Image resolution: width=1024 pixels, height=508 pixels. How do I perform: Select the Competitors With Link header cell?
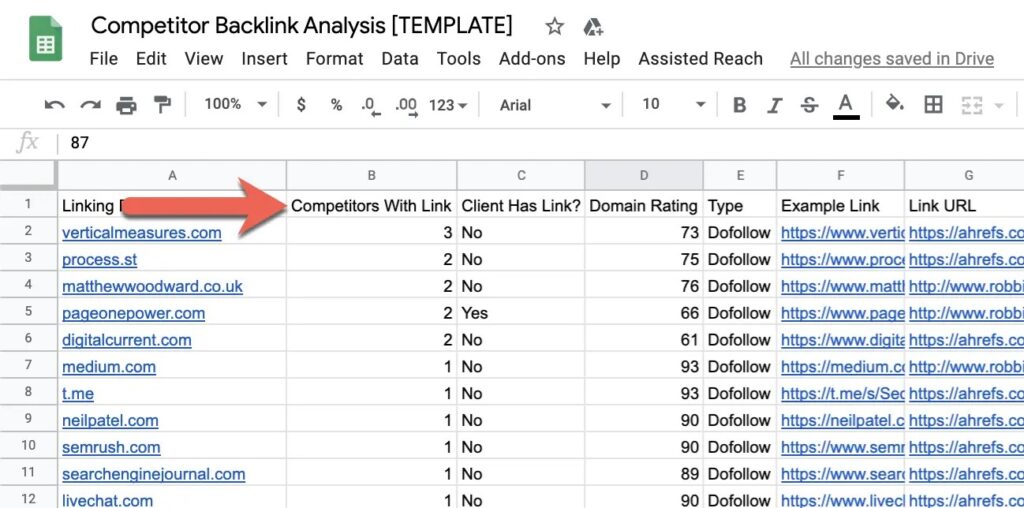coord(372,206)
